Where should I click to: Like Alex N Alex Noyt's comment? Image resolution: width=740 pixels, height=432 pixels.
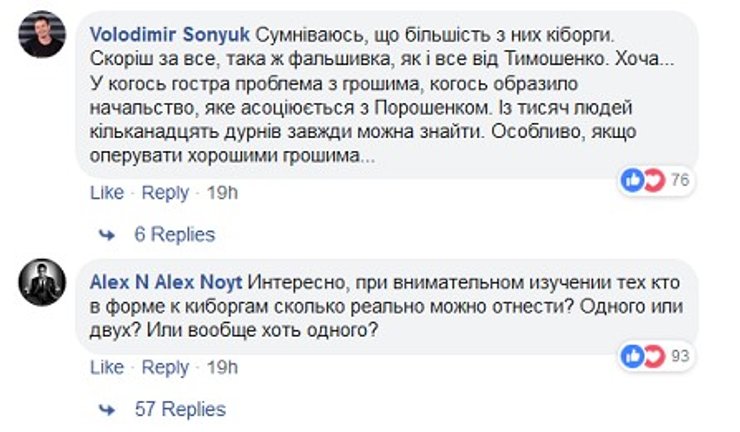click(x=106, y=368)
